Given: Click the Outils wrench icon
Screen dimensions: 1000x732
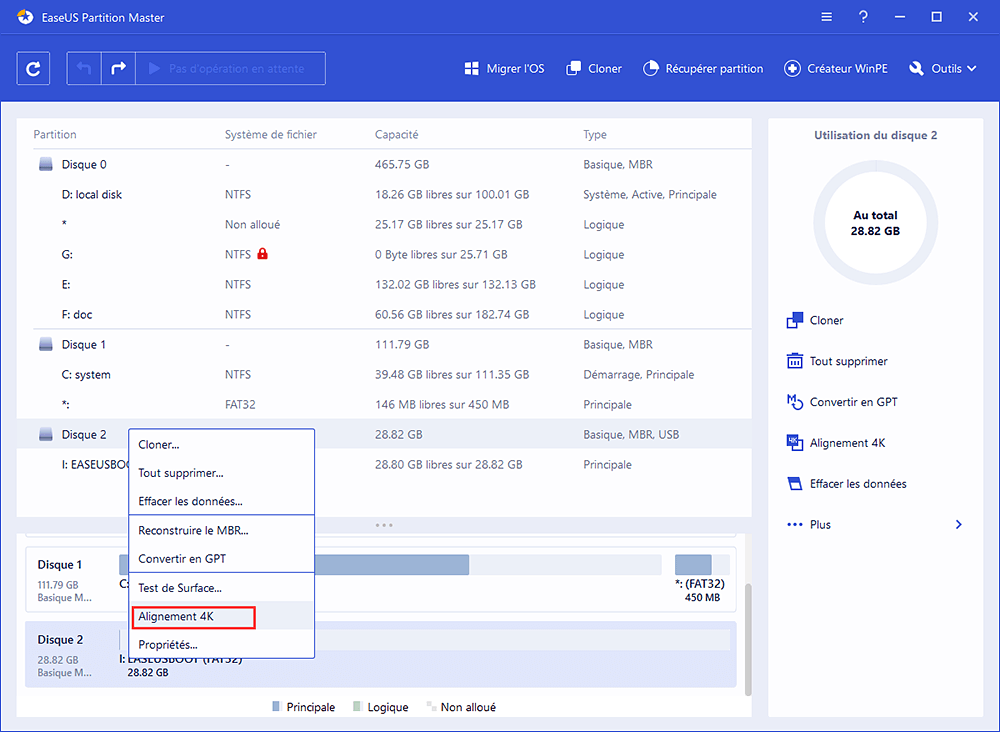Looking at the screenshot, I should (x=916, y=69).
